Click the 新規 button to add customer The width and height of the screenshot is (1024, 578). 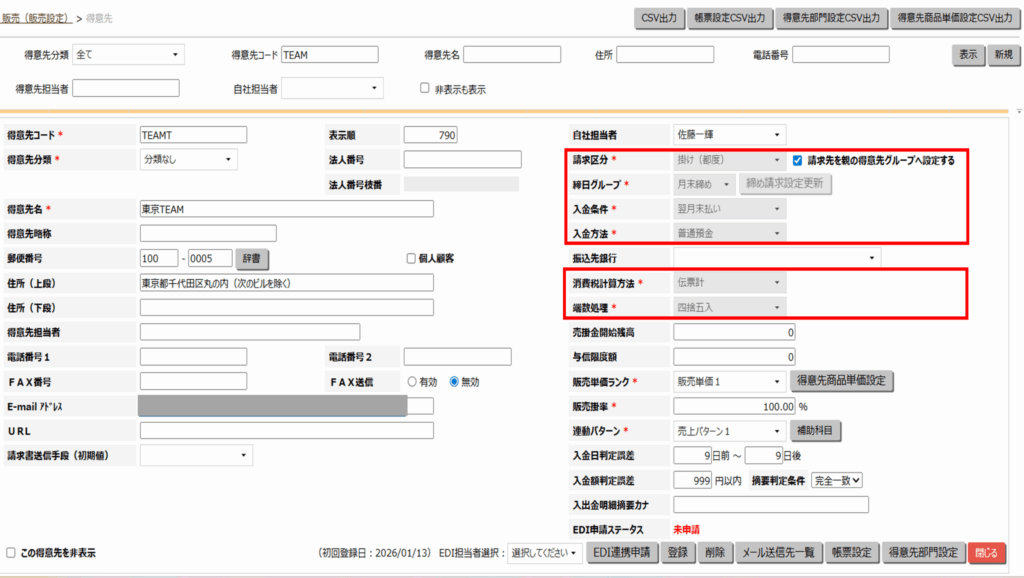pos(1000,55)
